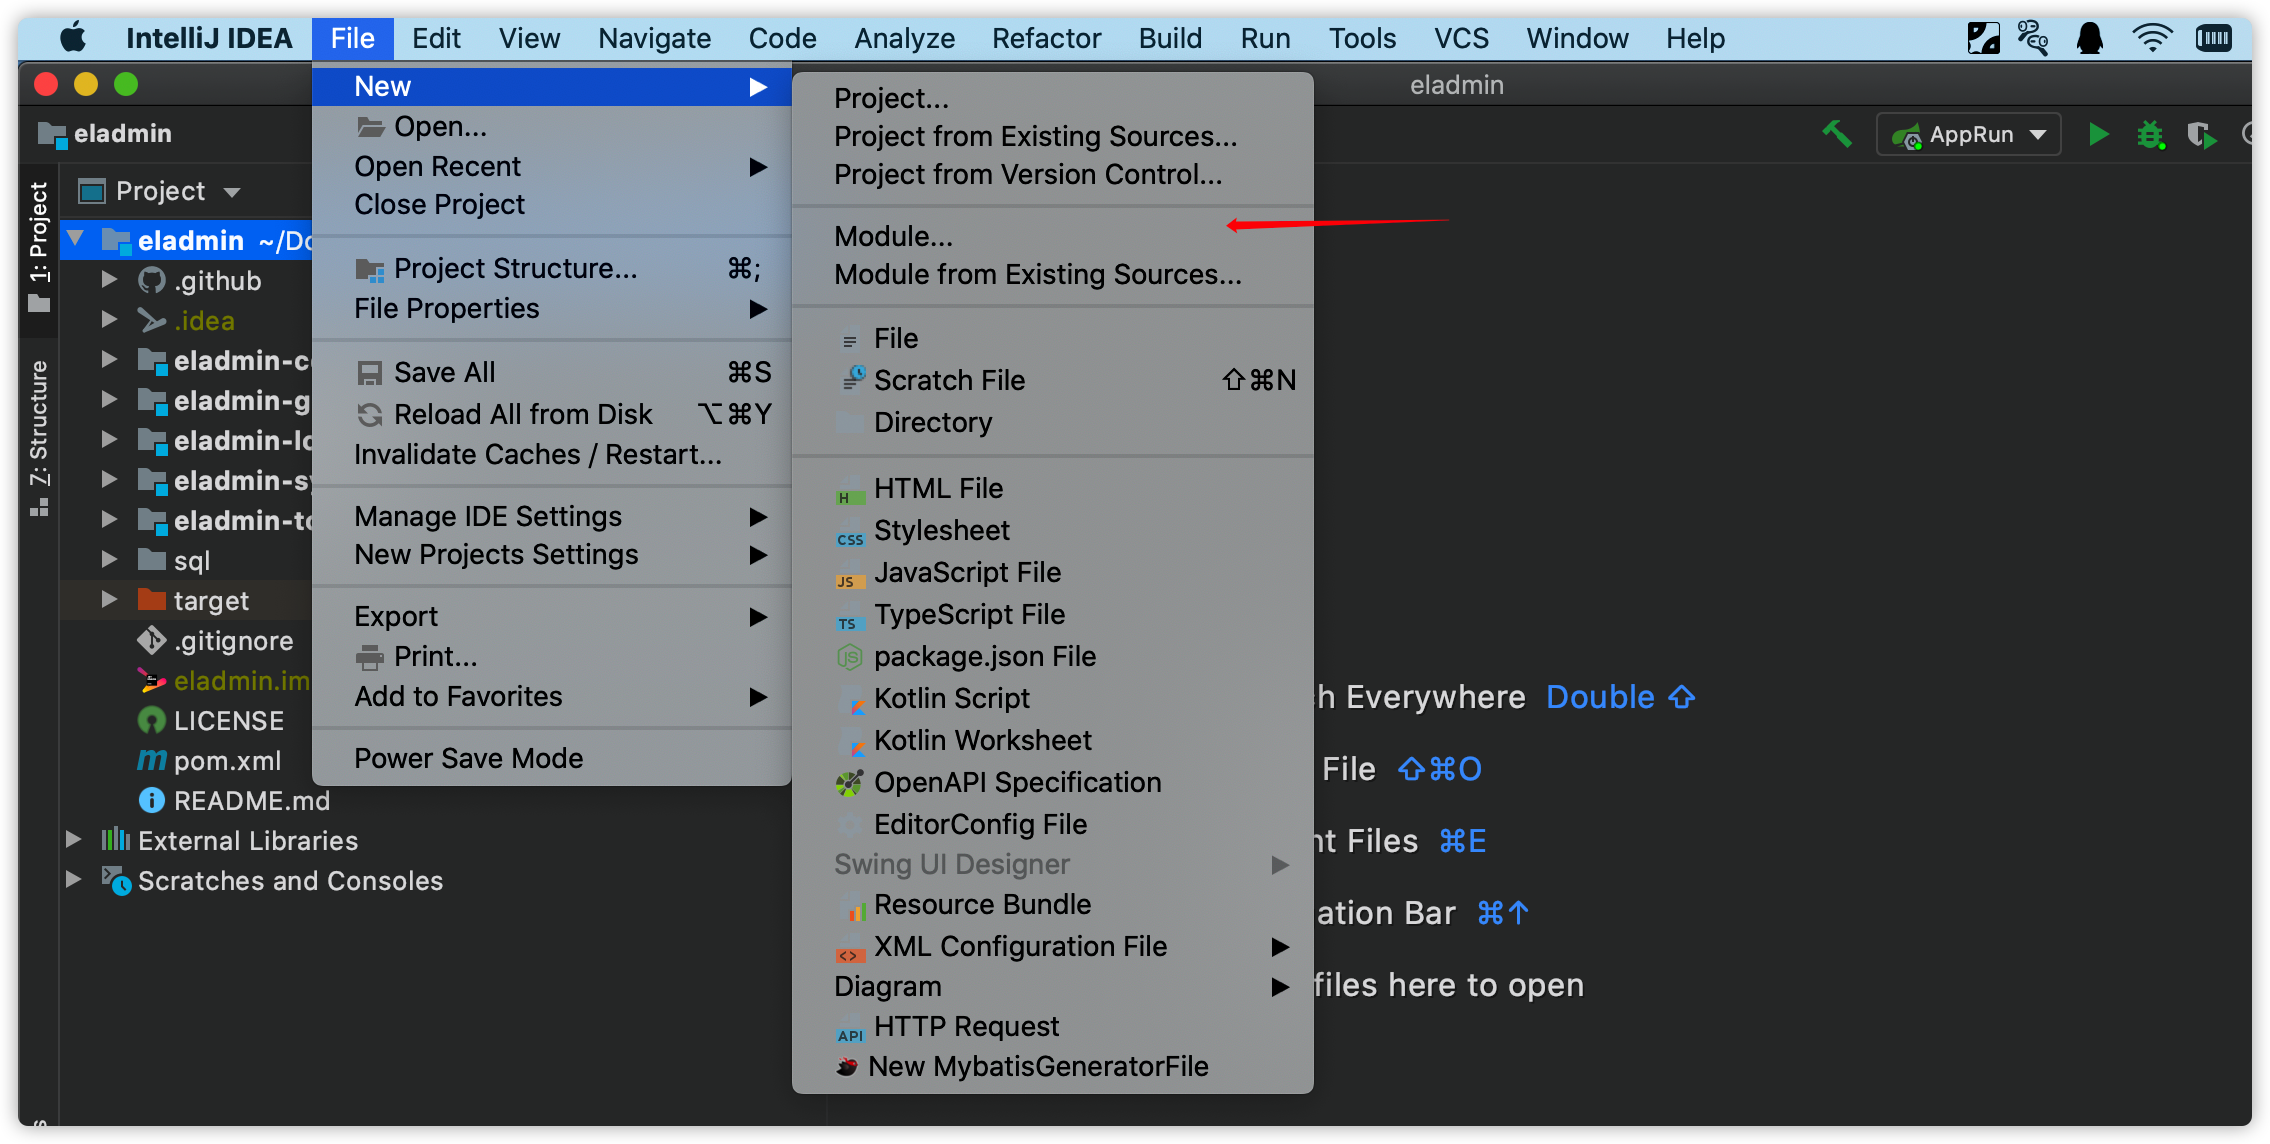Expand the target folder
Viewport: 2270px width, 1144px height.
(x=110, y=600)
